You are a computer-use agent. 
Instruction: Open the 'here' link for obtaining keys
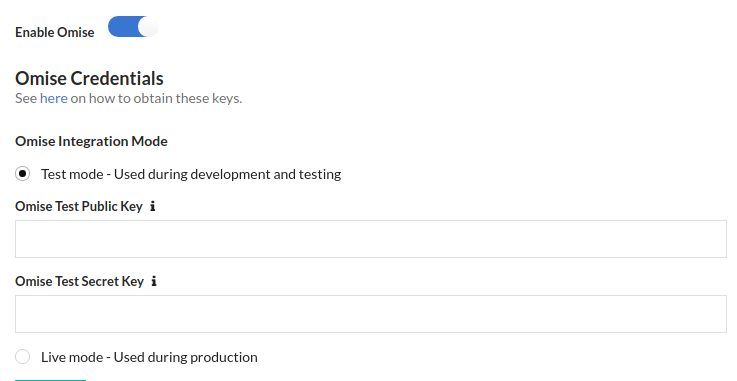pyautogui.click(x=54, y=98)
